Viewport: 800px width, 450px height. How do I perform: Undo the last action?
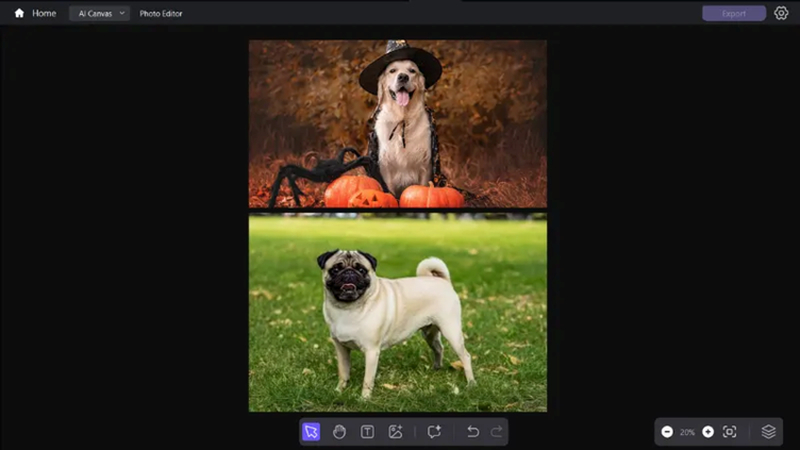click(473, 432)
